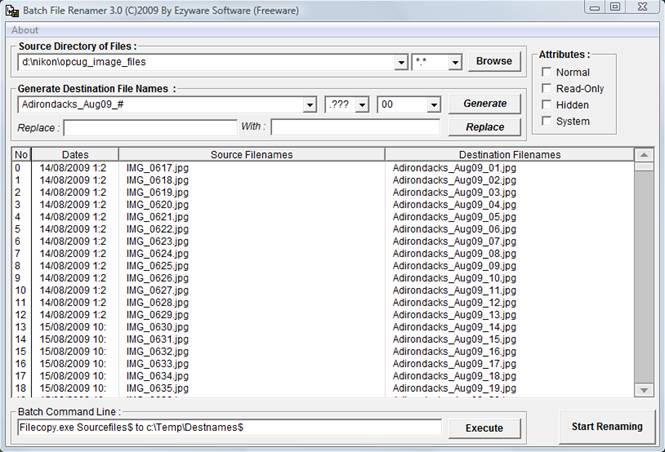Click destination name Adirondacks_Aug09_05.jpg
The height and width of the screenshot is (452, 665).
tap(454, 217)
